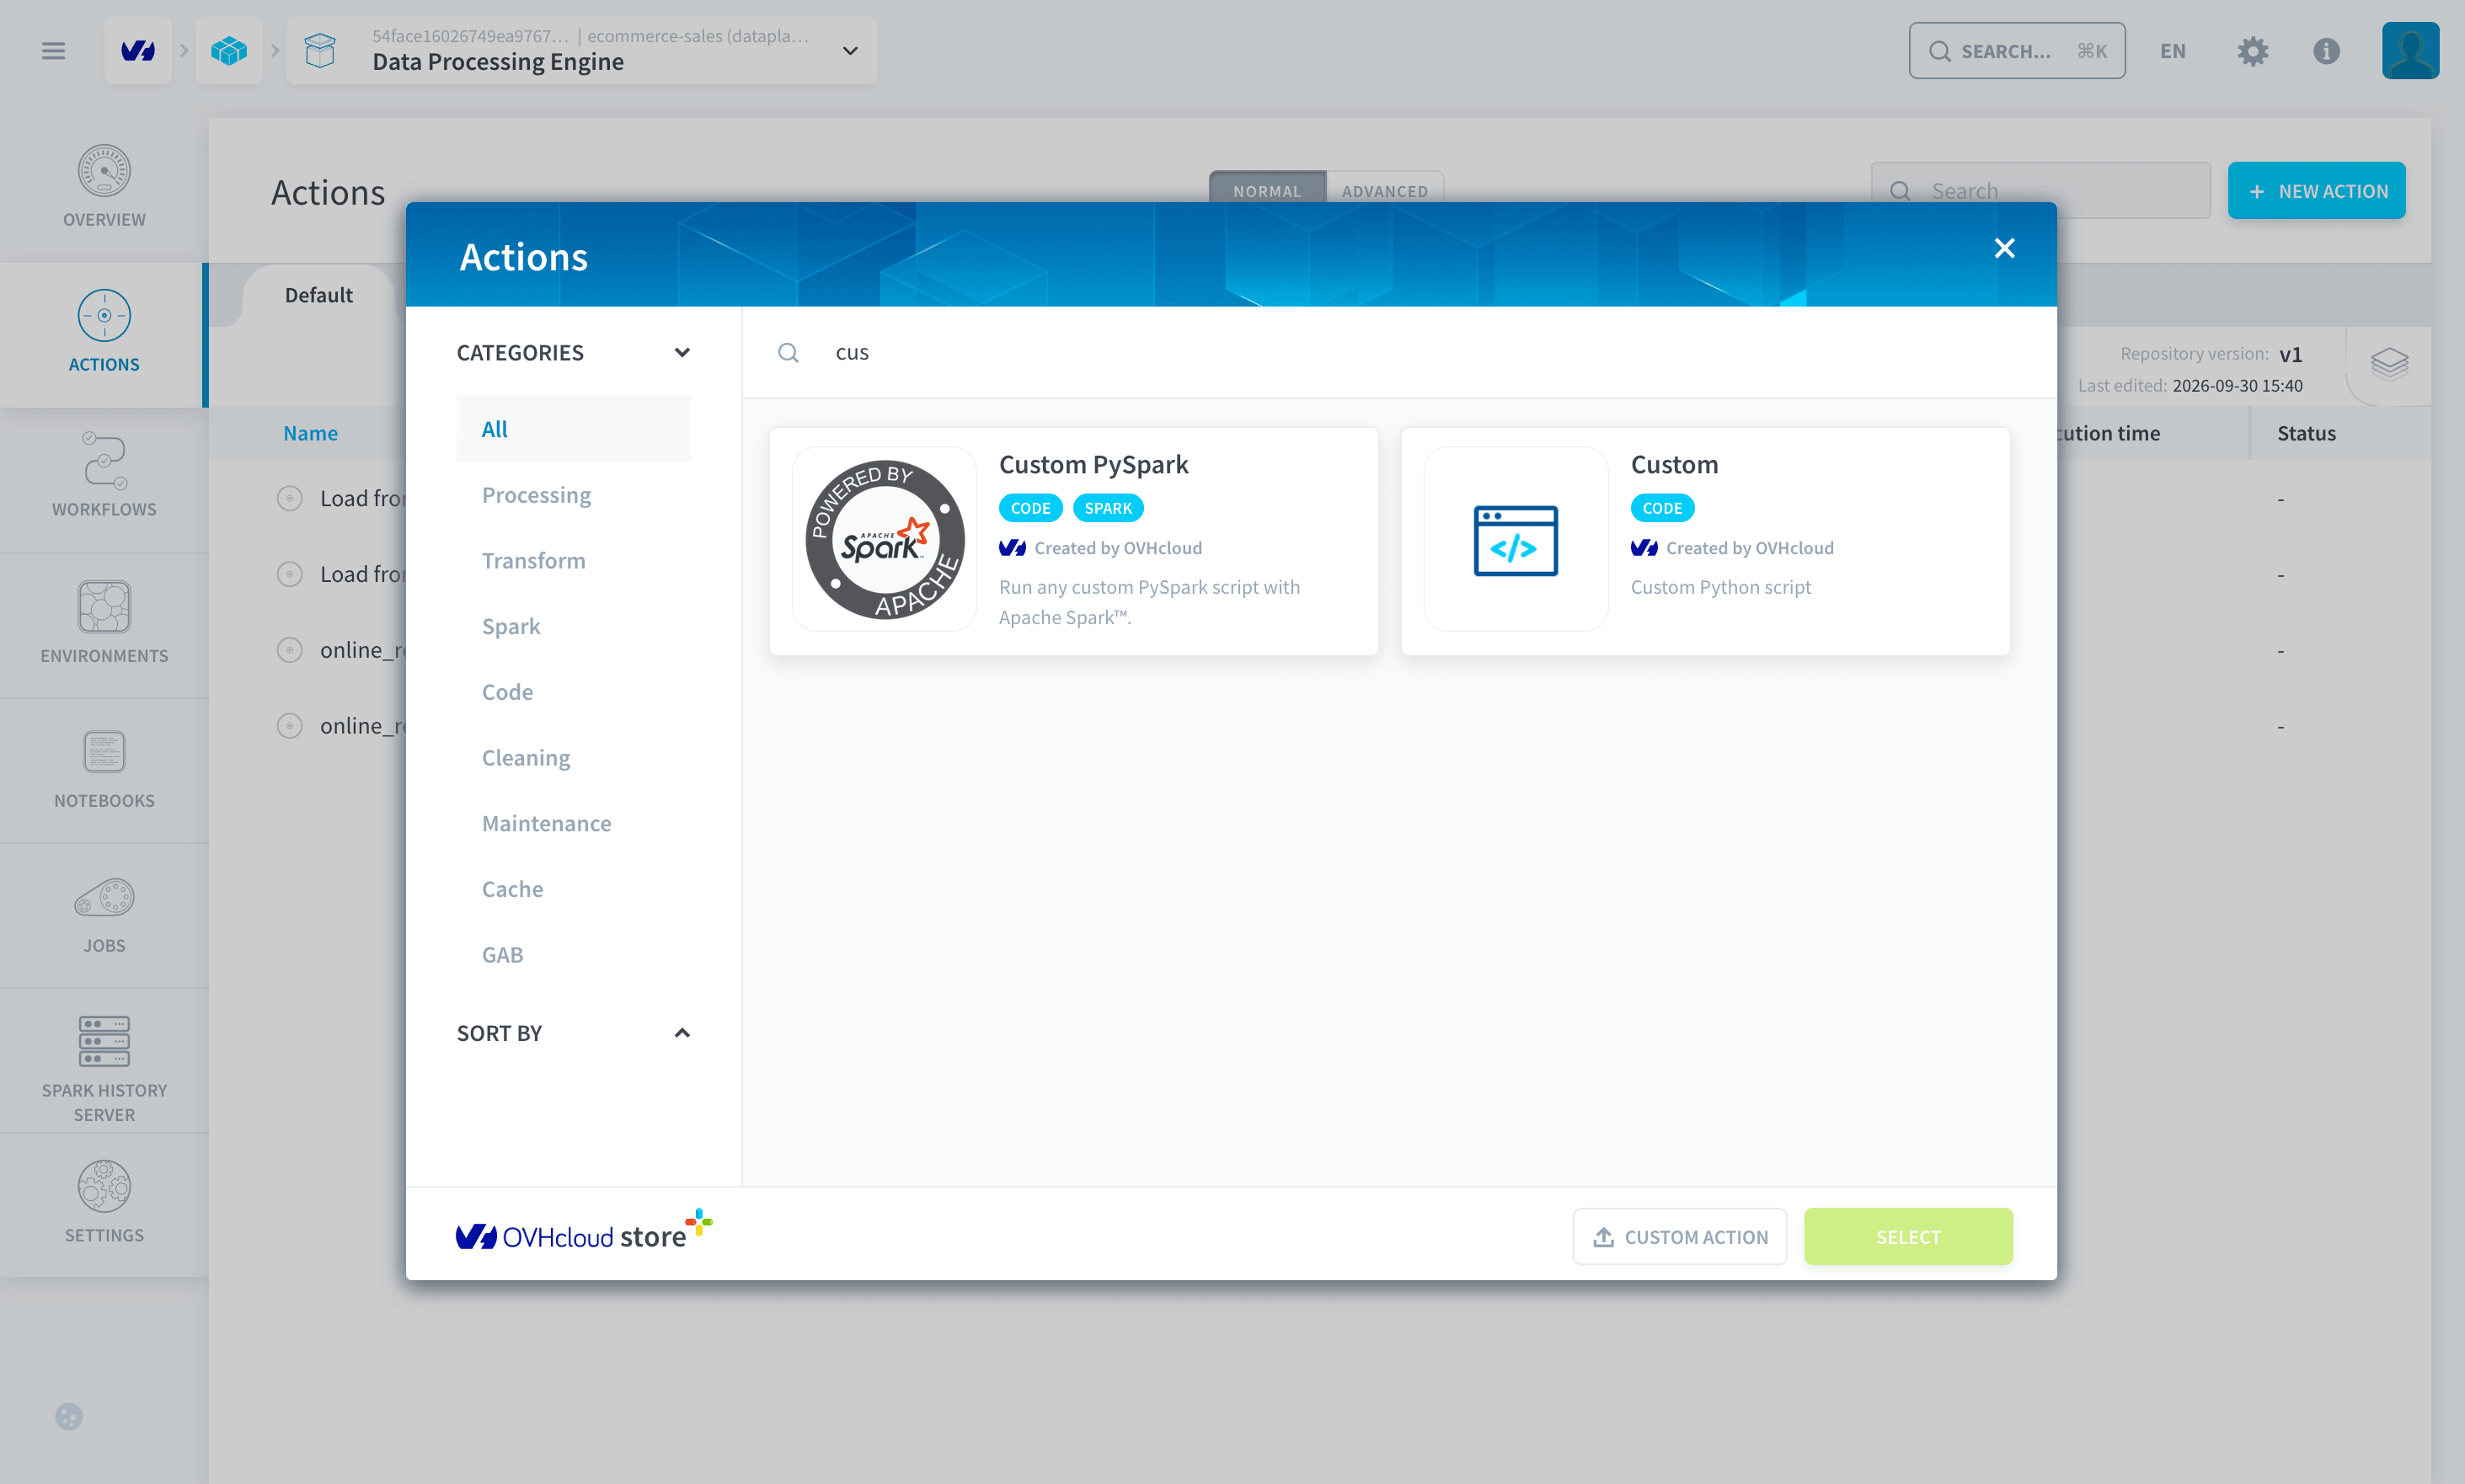
Task: Open the Workflows sidebar icon
Action: [104, 461]
